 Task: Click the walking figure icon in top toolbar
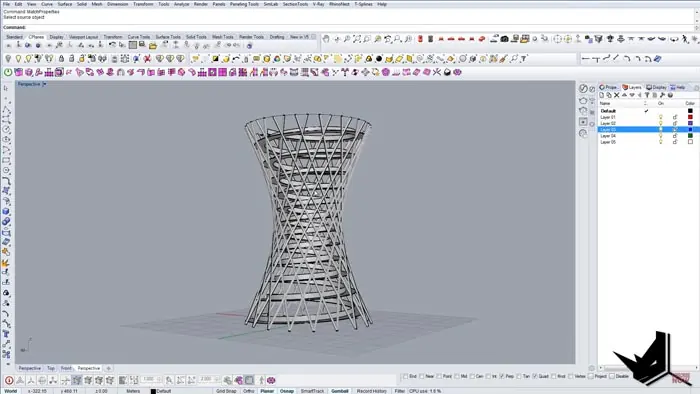point(685,39)
